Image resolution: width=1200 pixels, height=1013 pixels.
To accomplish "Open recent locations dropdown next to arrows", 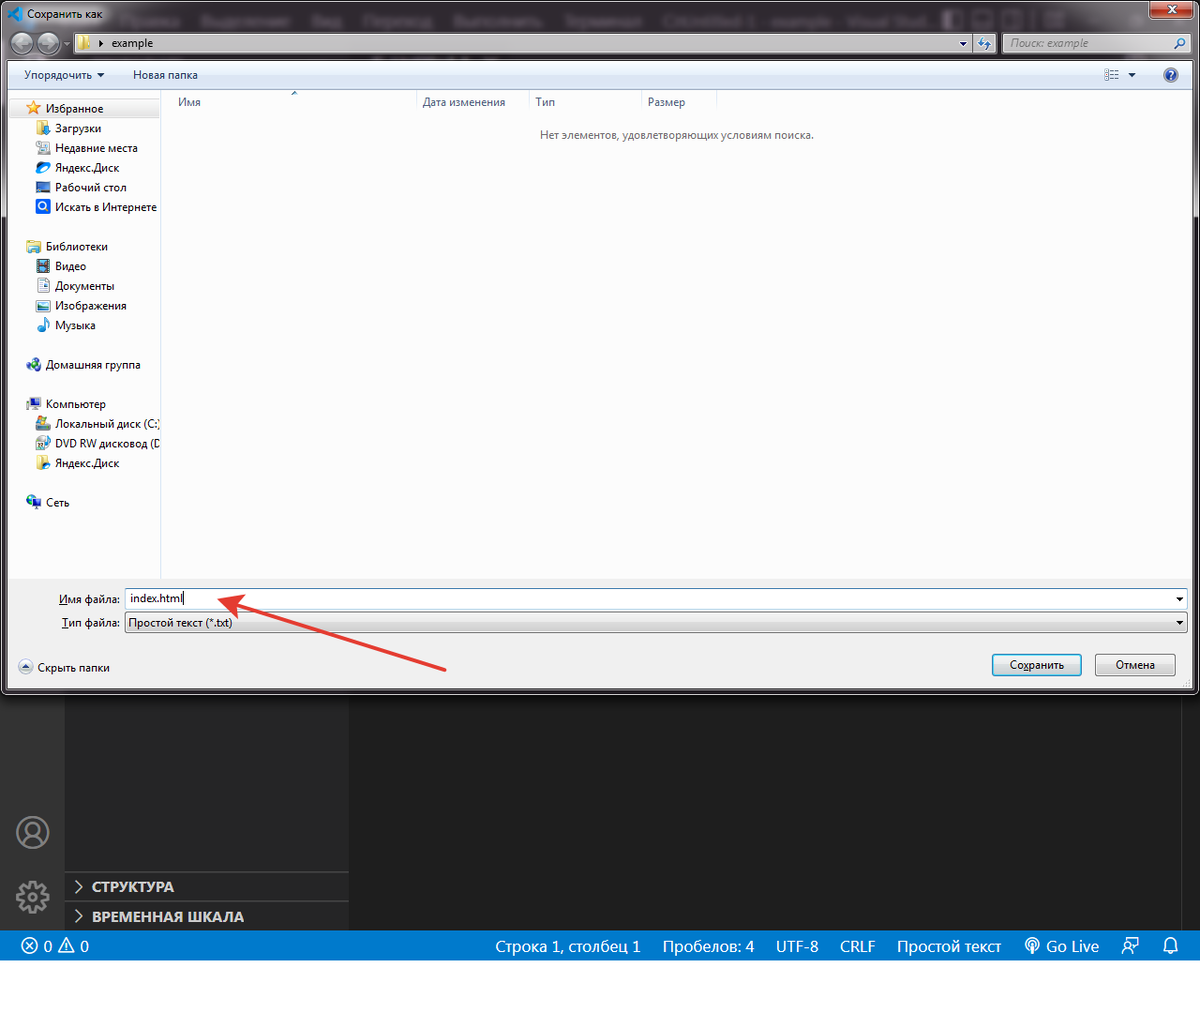I will 66,43.
